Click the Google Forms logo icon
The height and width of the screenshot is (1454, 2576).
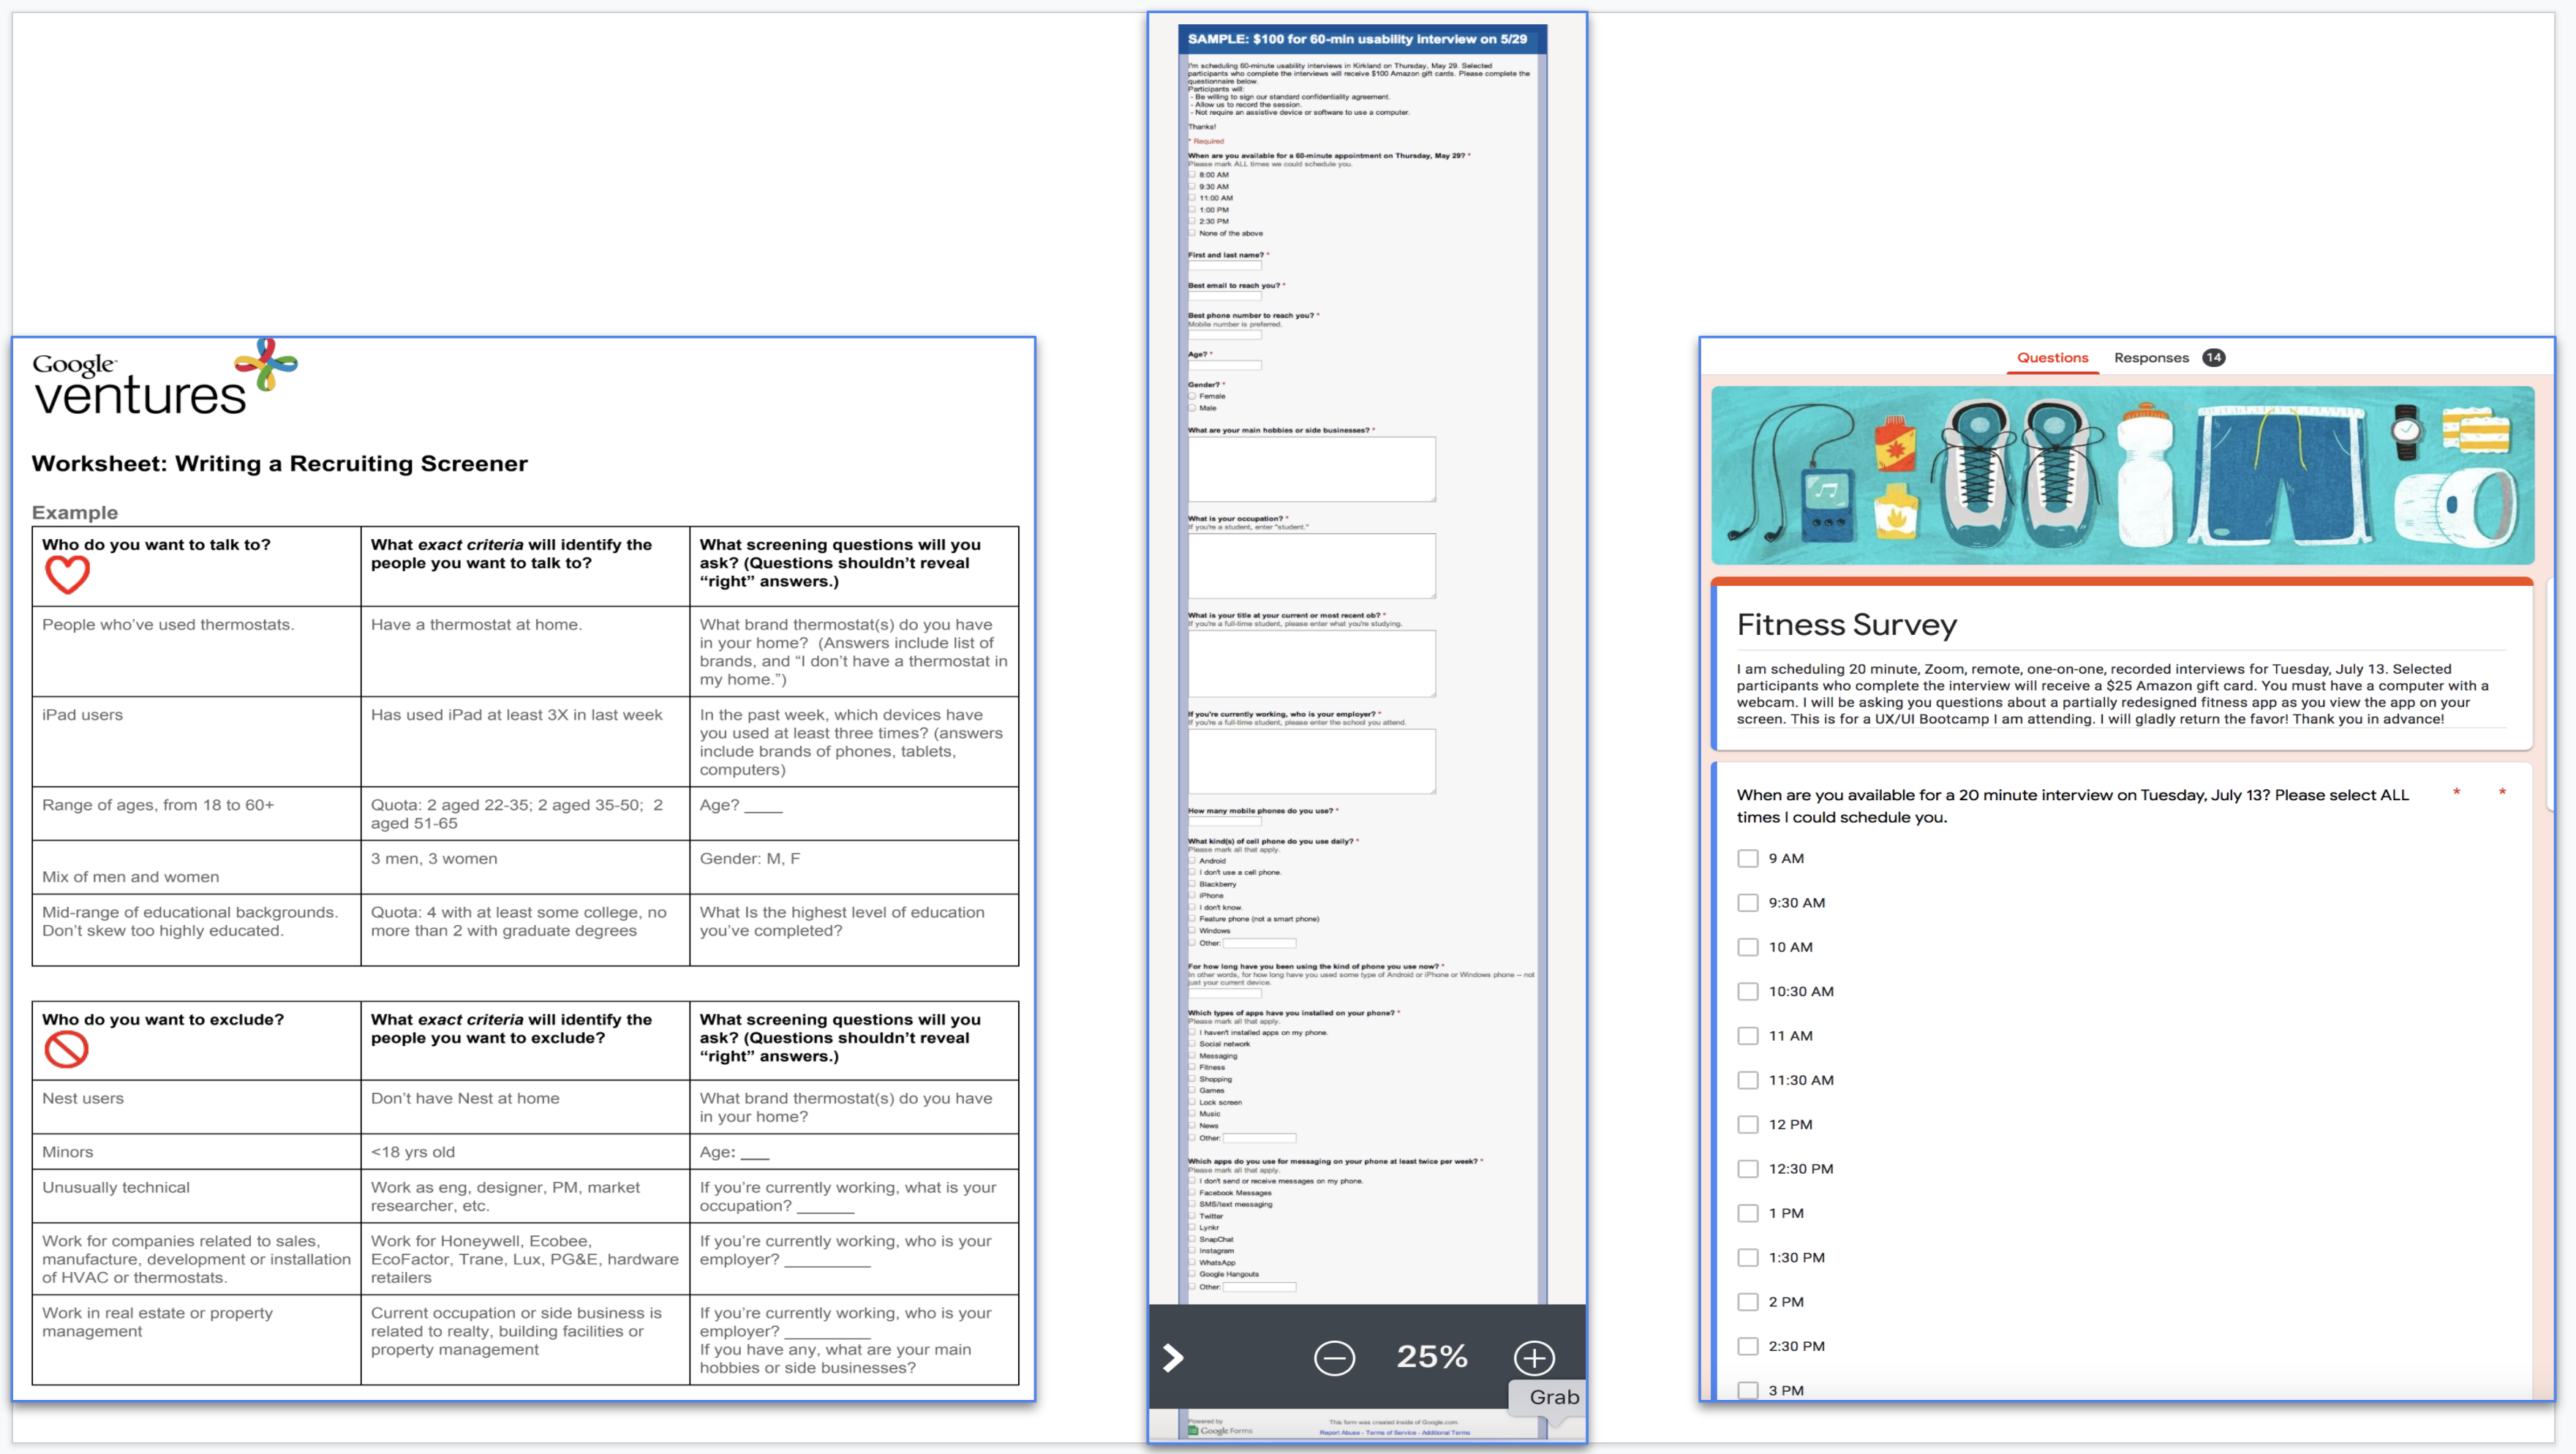click(1194, 1431)
